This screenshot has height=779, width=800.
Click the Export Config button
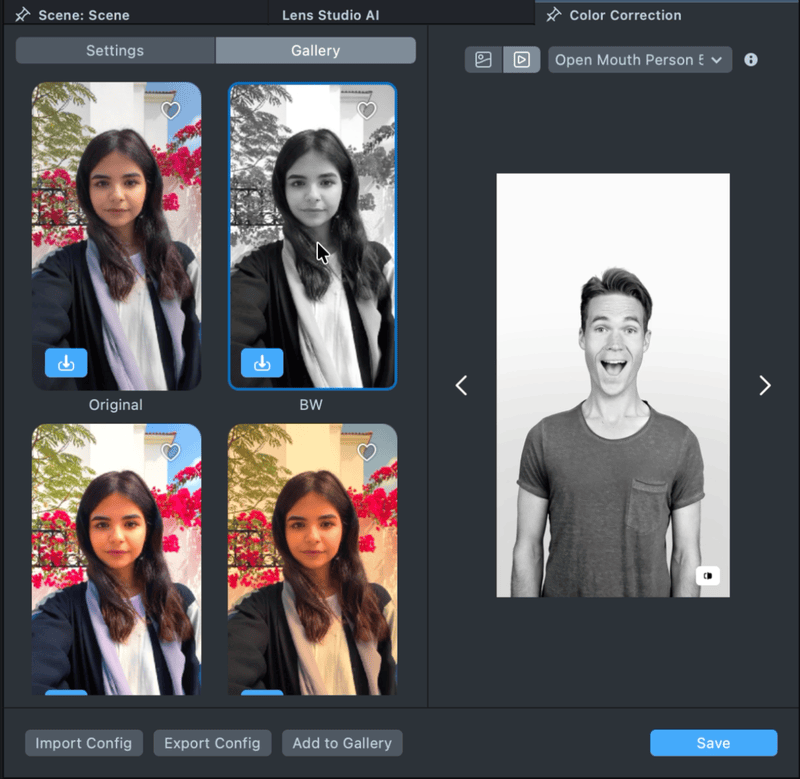[212, 743]
